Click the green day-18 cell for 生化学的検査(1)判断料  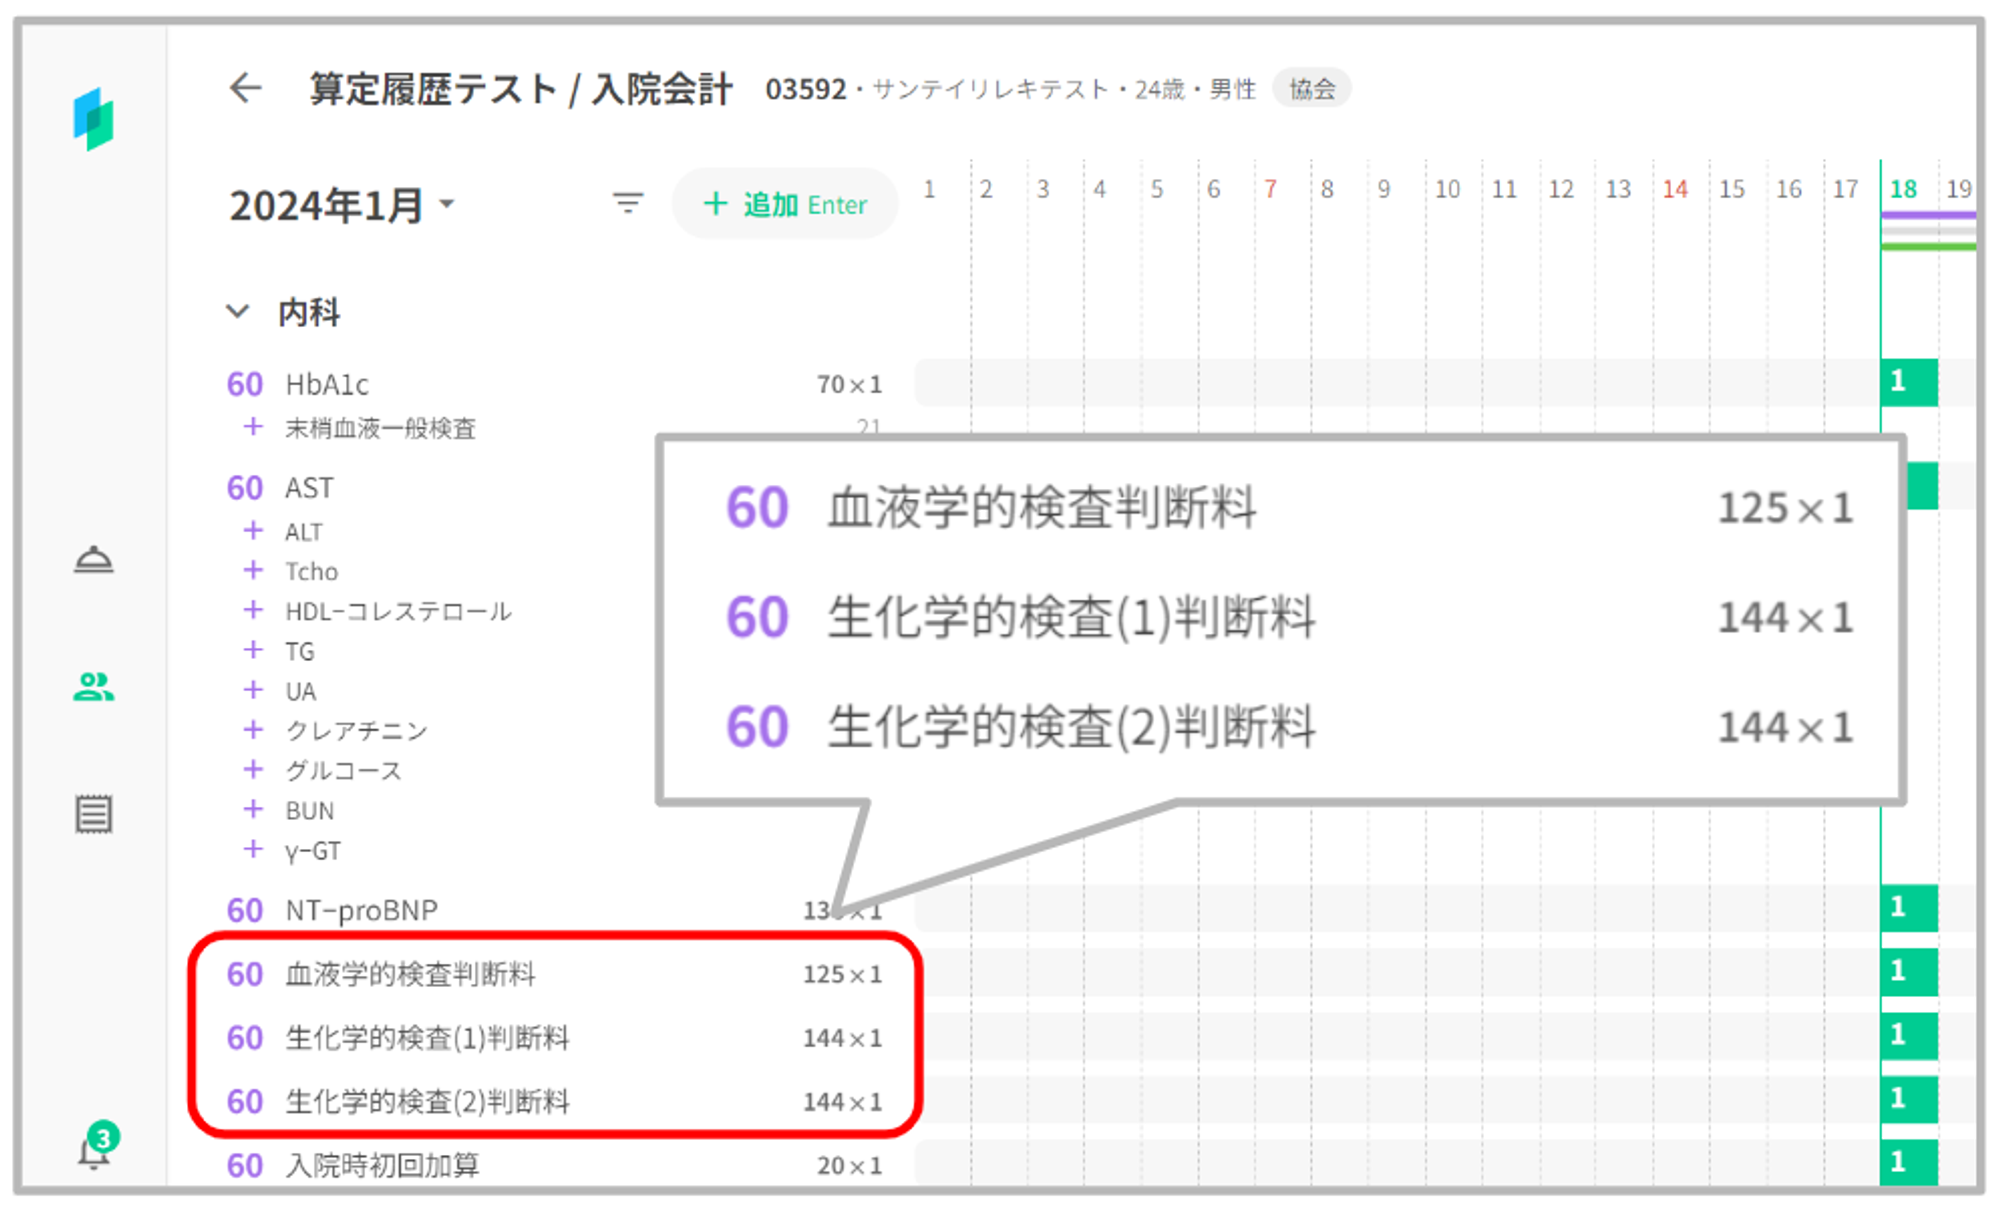1908,1036
